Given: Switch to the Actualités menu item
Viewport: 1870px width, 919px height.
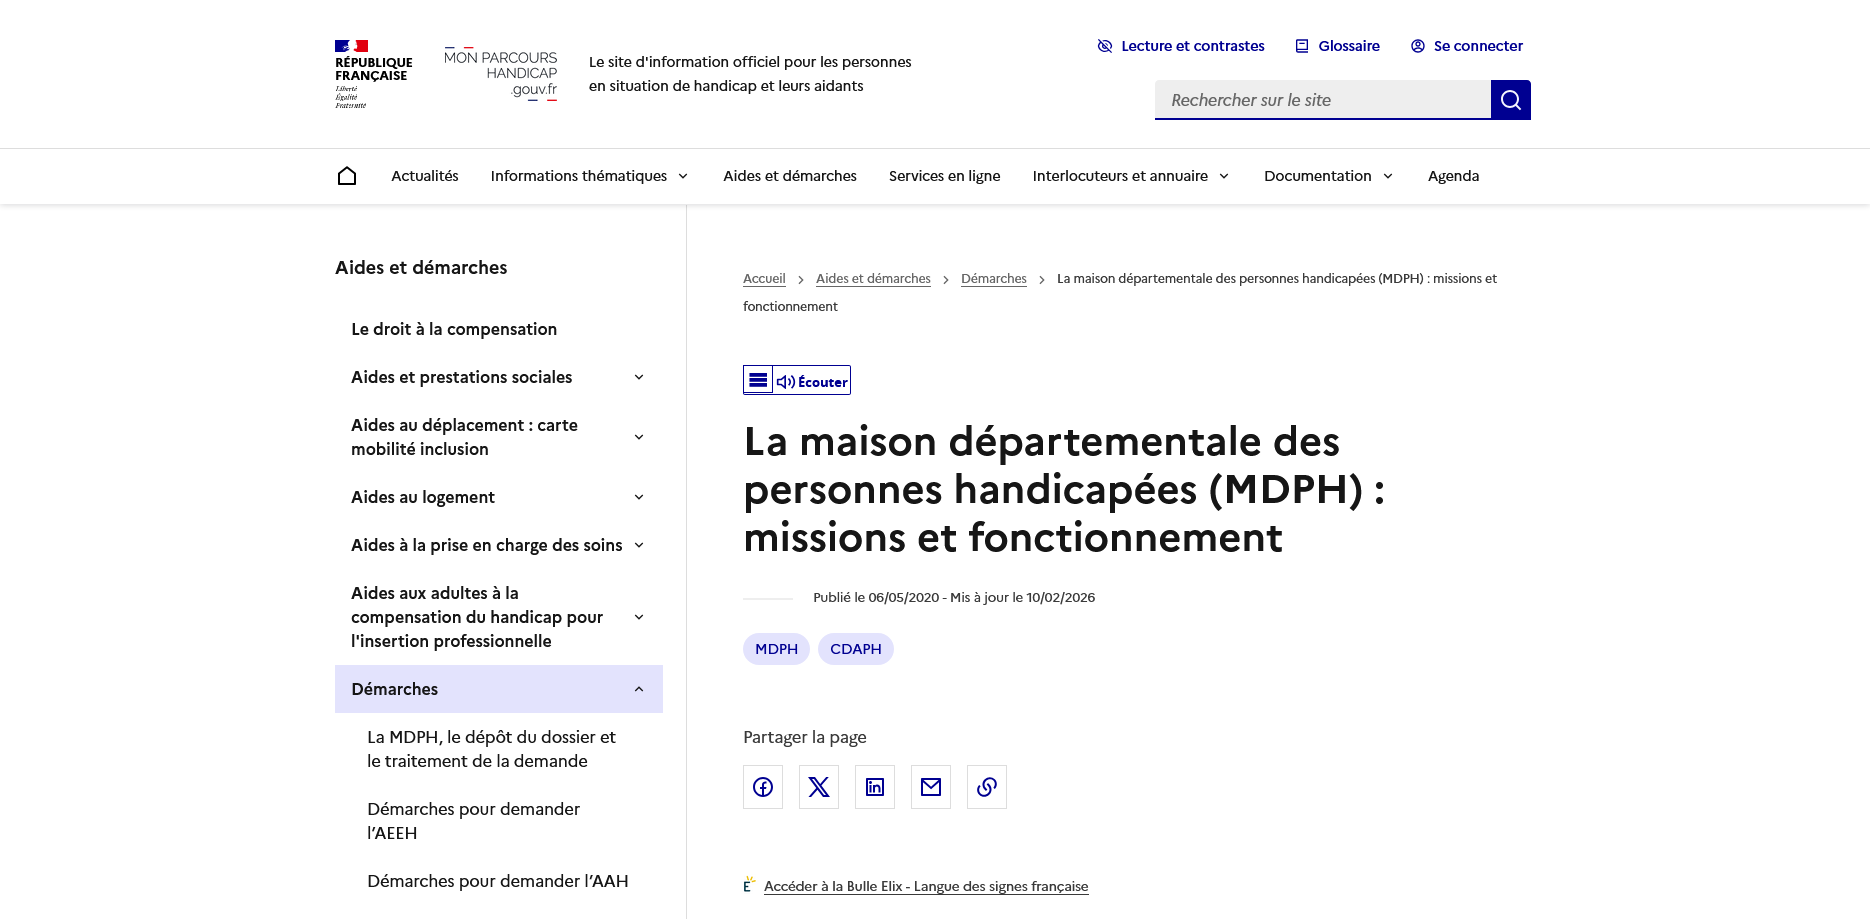Looking at the screenshot, I should (x=424, y=176).
